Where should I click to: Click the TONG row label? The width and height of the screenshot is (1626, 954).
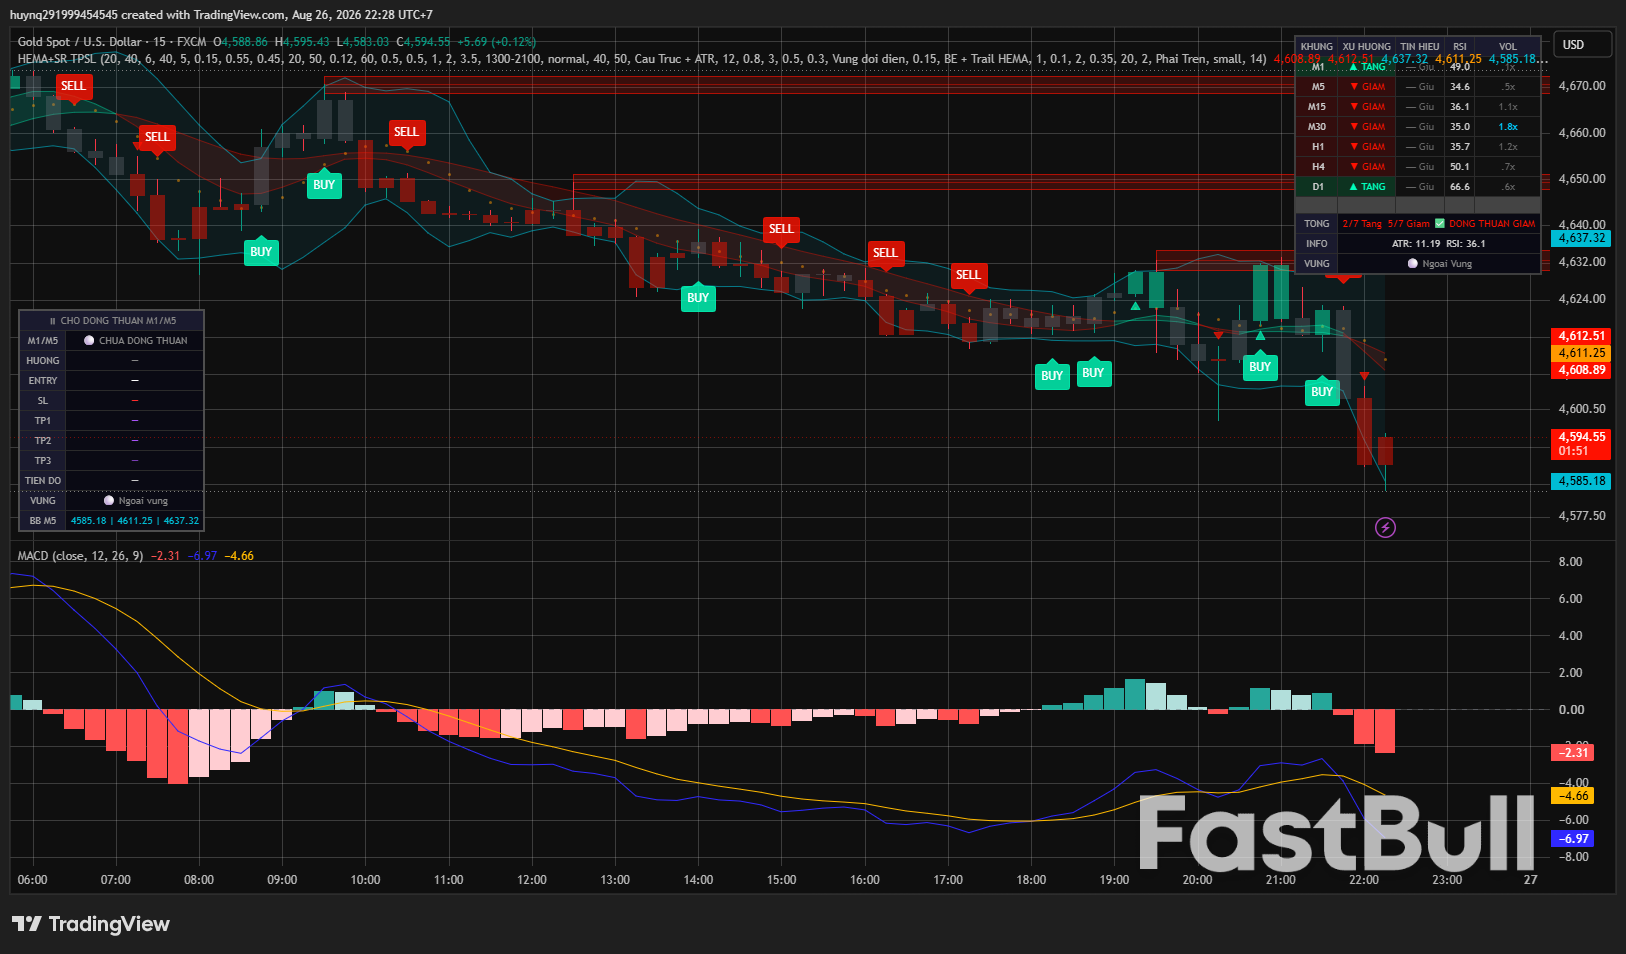1317,224
